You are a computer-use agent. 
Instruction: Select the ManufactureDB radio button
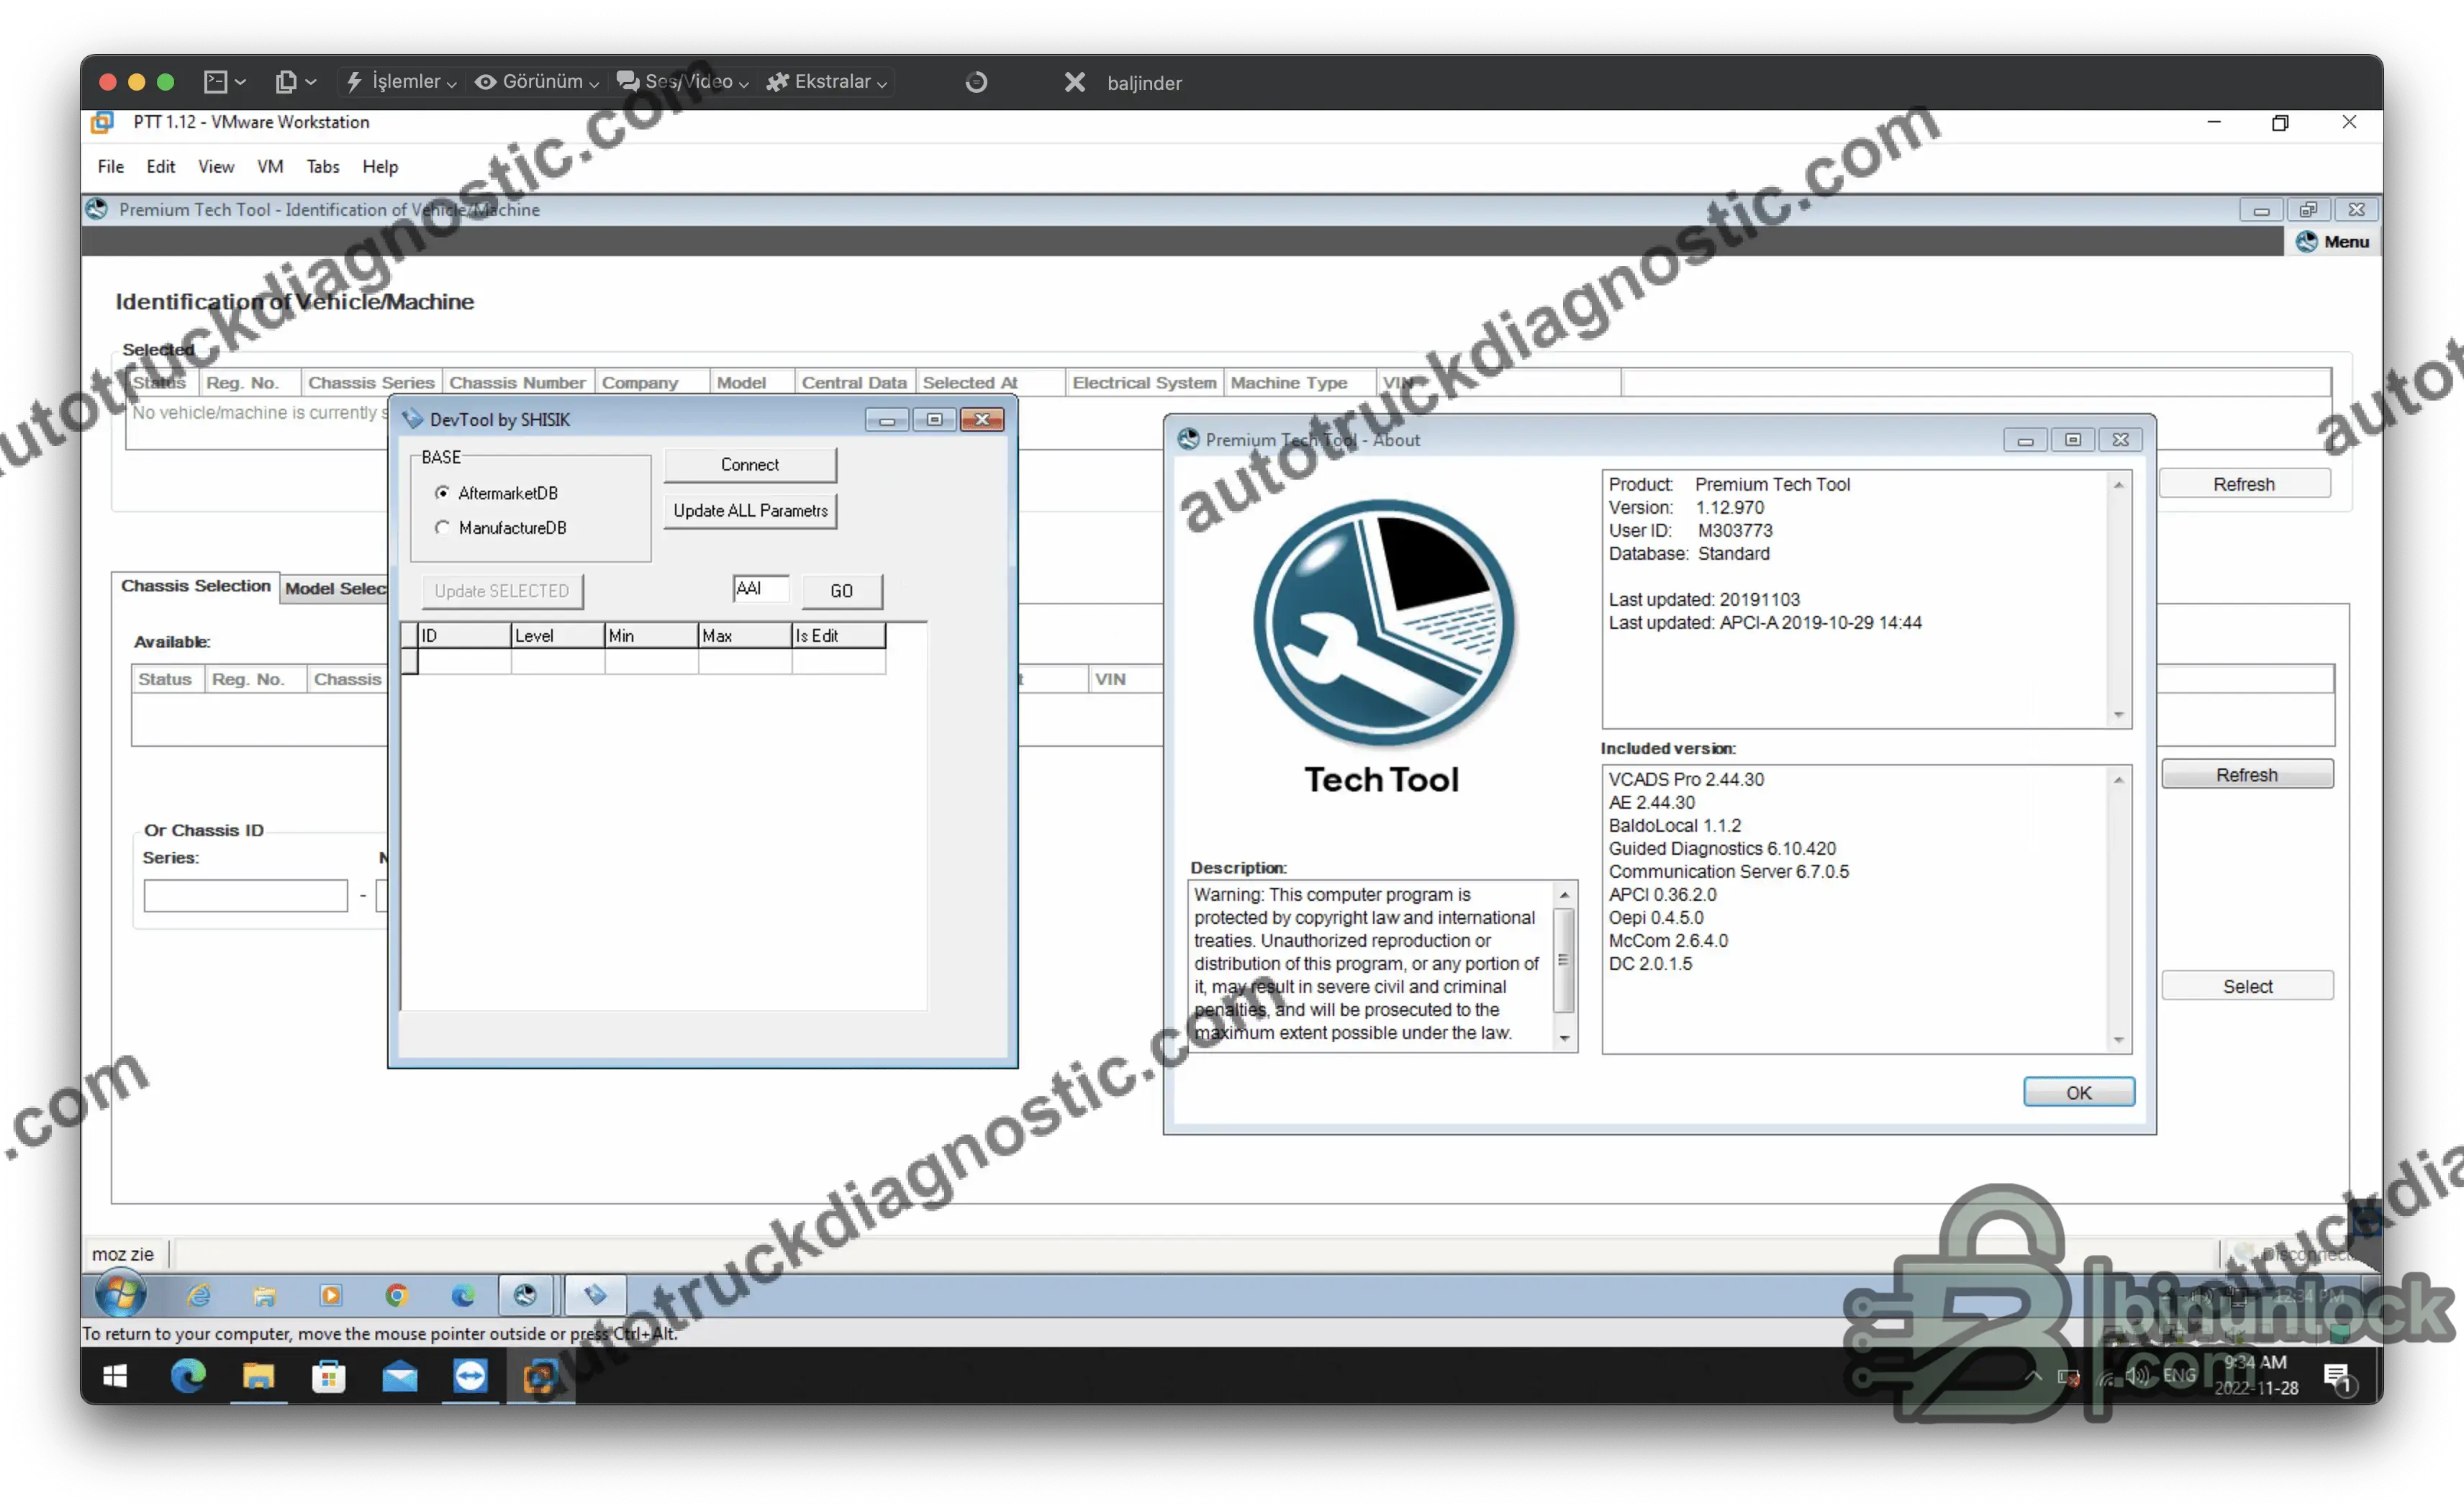pyautogui.click(x=442, y=527)
